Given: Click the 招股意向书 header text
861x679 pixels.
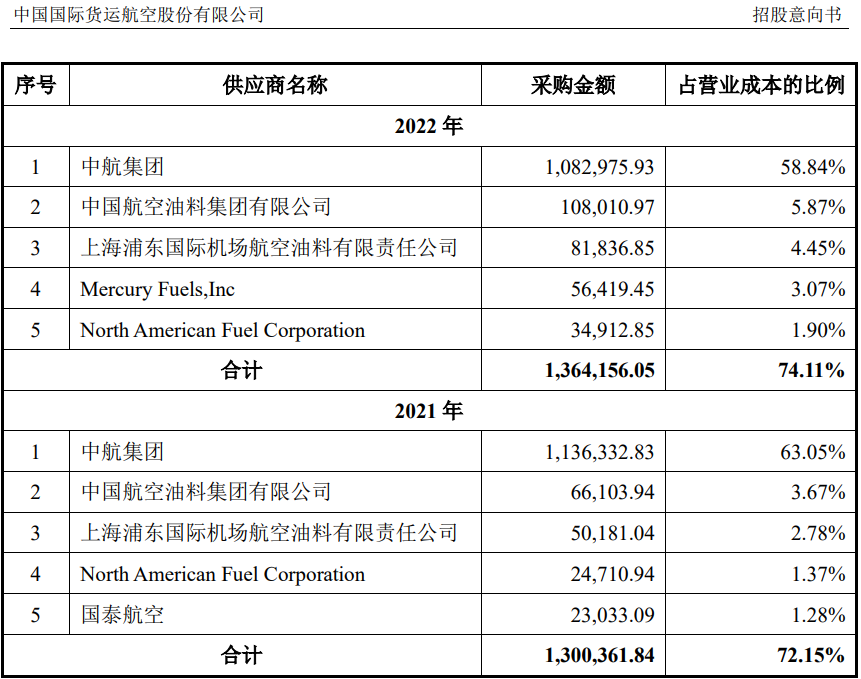Looking at the screenshot, I should click(797, 14).
